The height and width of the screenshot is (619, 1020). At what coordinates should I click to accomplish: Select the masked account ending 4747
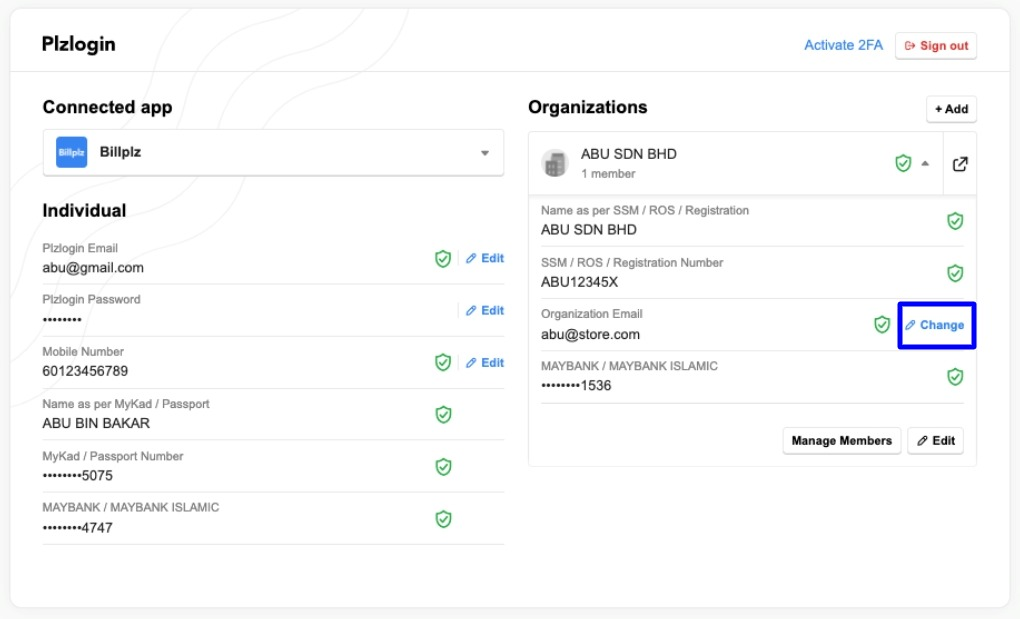[77, 528]
